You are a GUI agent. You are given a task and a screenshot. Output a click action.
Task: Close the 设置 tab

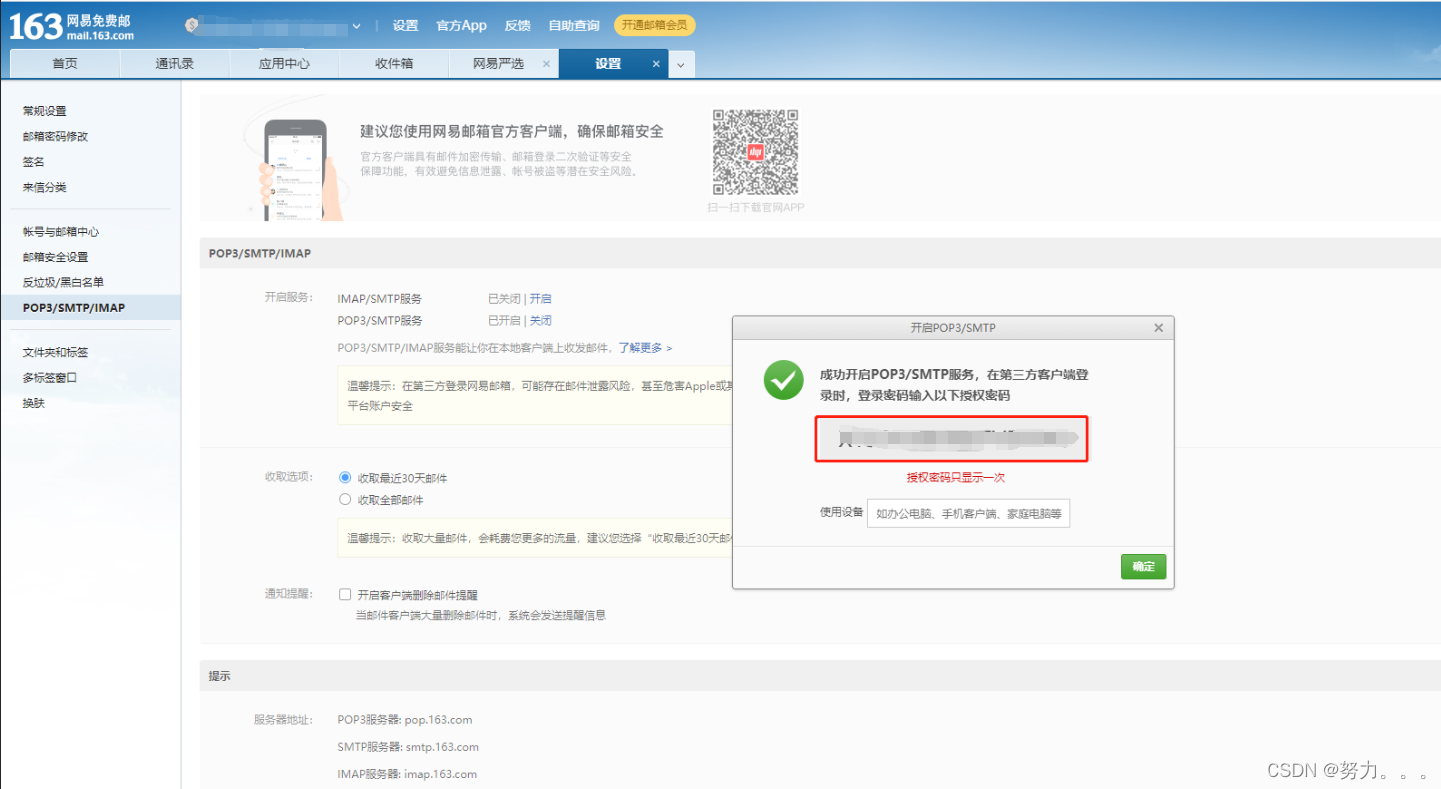pyautogui.click(x=656, y=63)
